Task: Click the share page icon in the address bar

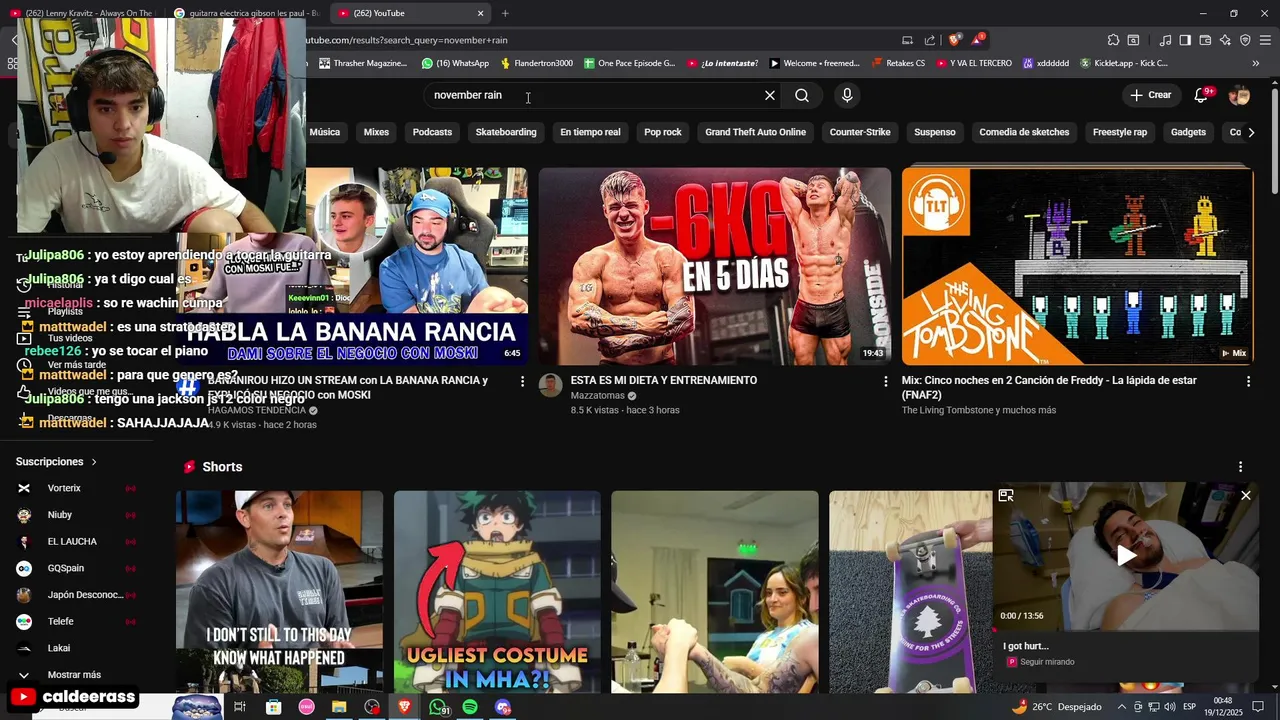Action: tap(930, 40)
